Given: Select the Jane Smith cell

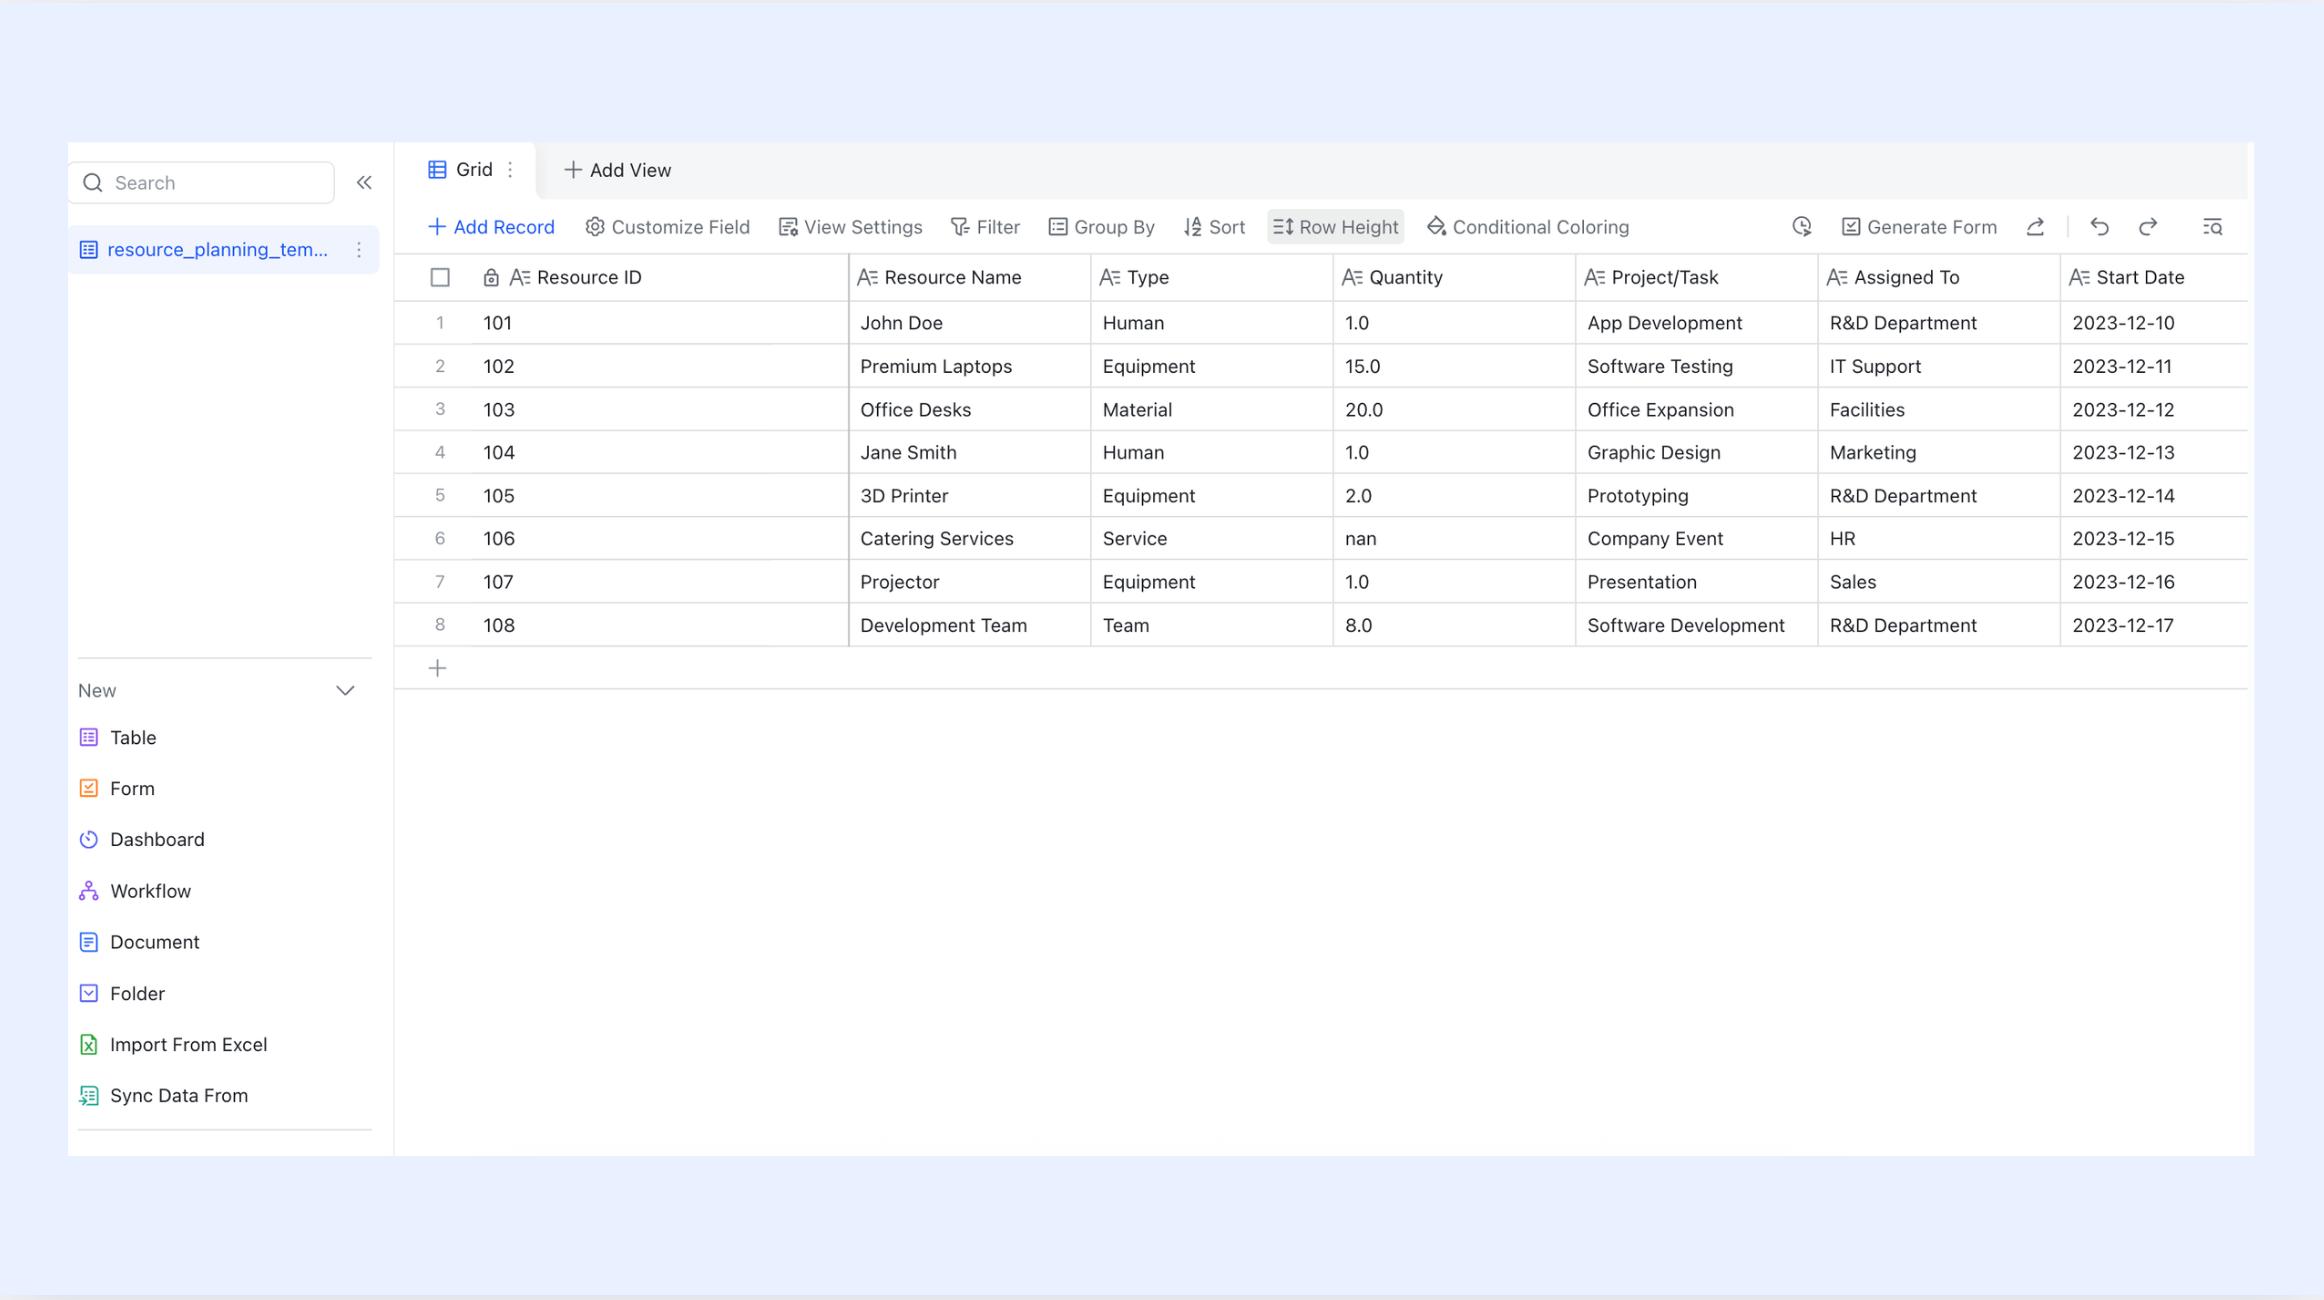Looking at the screenshot, I should click(x=970, y=452).
